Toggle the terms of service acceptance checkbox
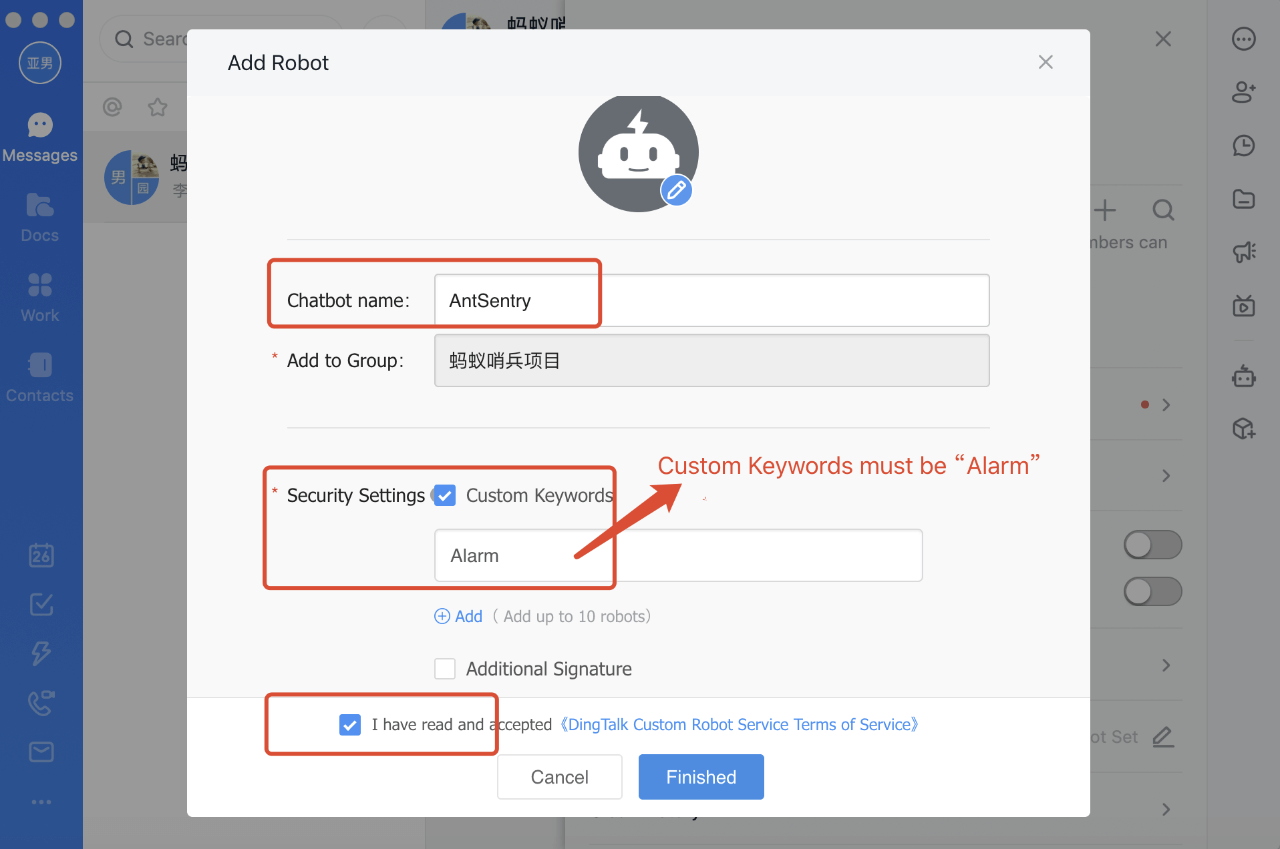 [x=350, y=725]
